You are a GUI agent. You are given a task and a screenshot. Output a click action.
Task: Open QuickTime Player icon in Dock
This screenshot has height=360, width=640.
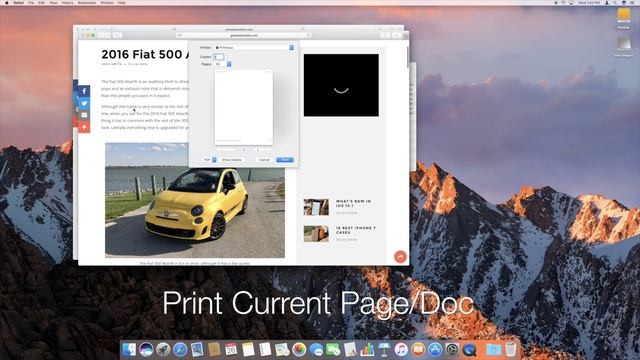click(469, 350)
